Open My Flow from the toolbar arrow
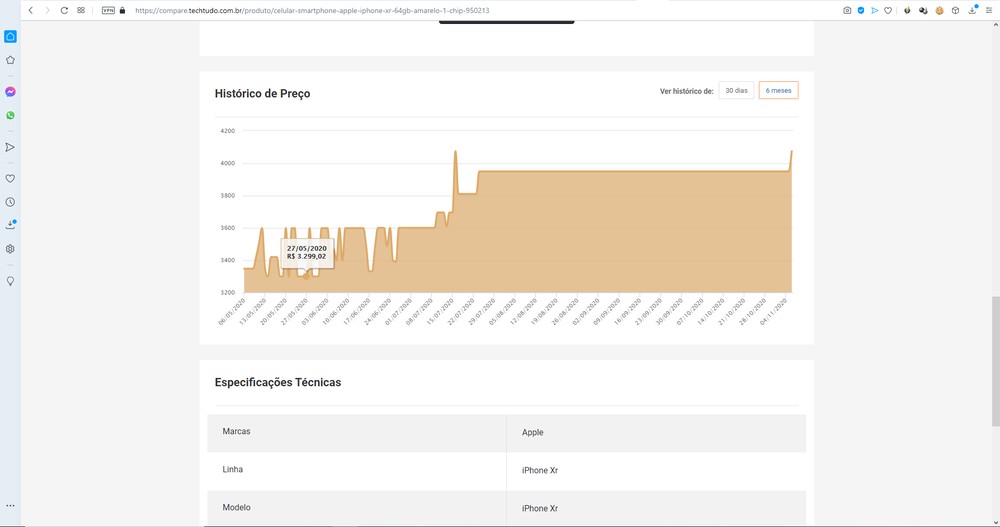1000x527 pixels. (x=874, y=10)
